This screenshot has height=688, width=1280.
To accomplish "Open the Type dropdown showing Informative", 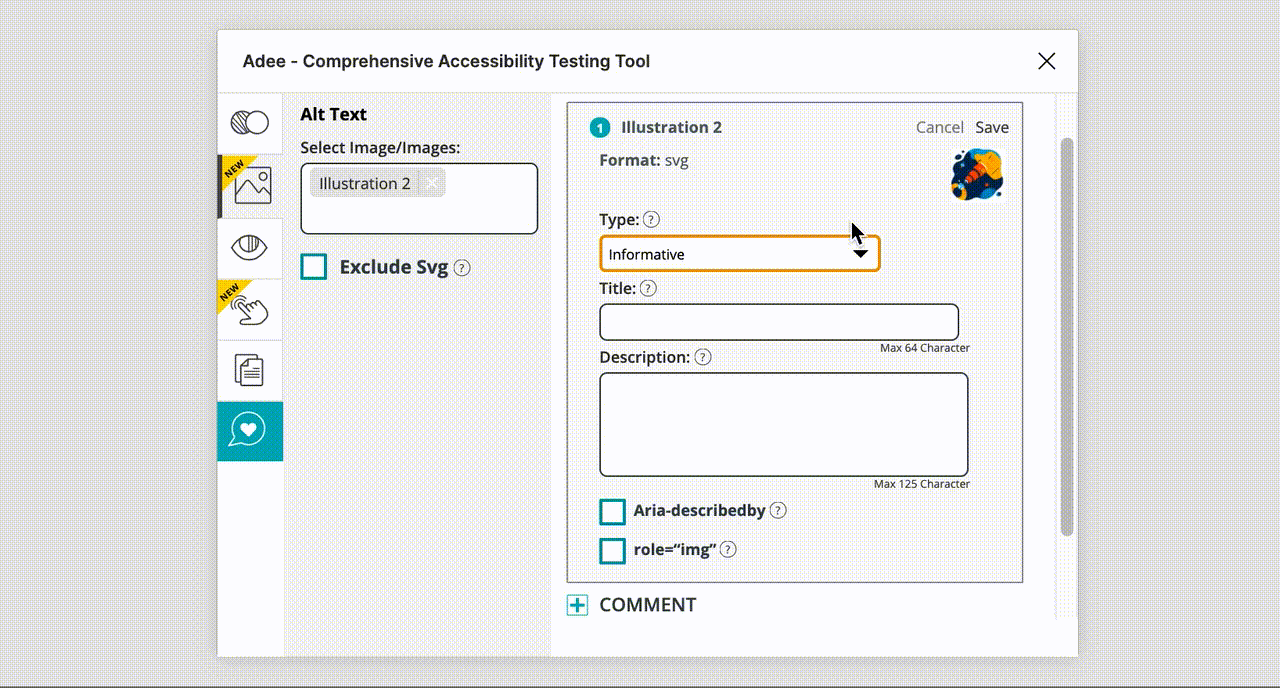I will [739, 254].
